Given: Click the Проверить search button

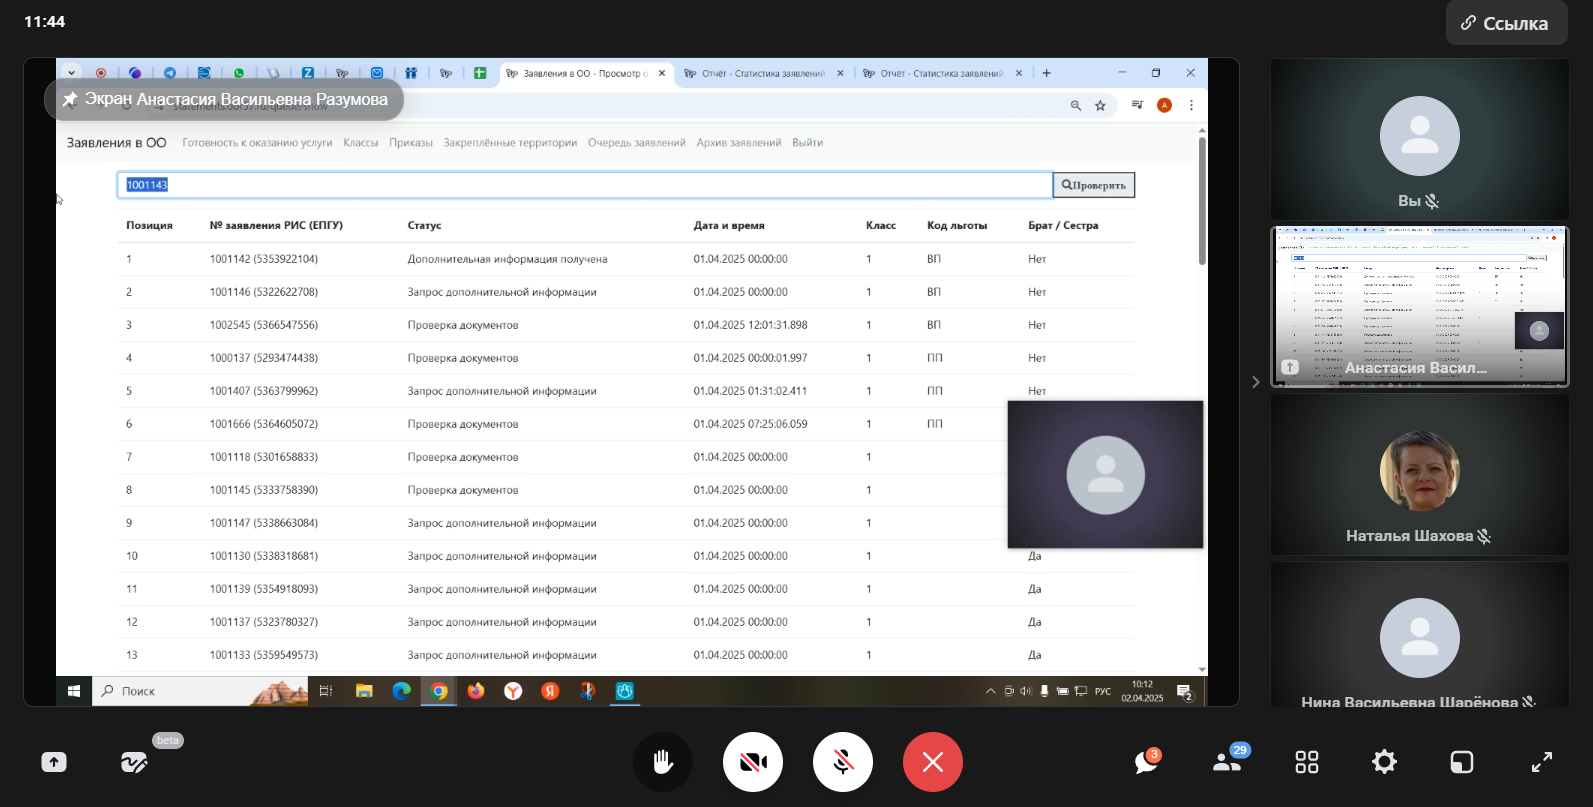Looking at the screenshot, I should coord(1094,185).
